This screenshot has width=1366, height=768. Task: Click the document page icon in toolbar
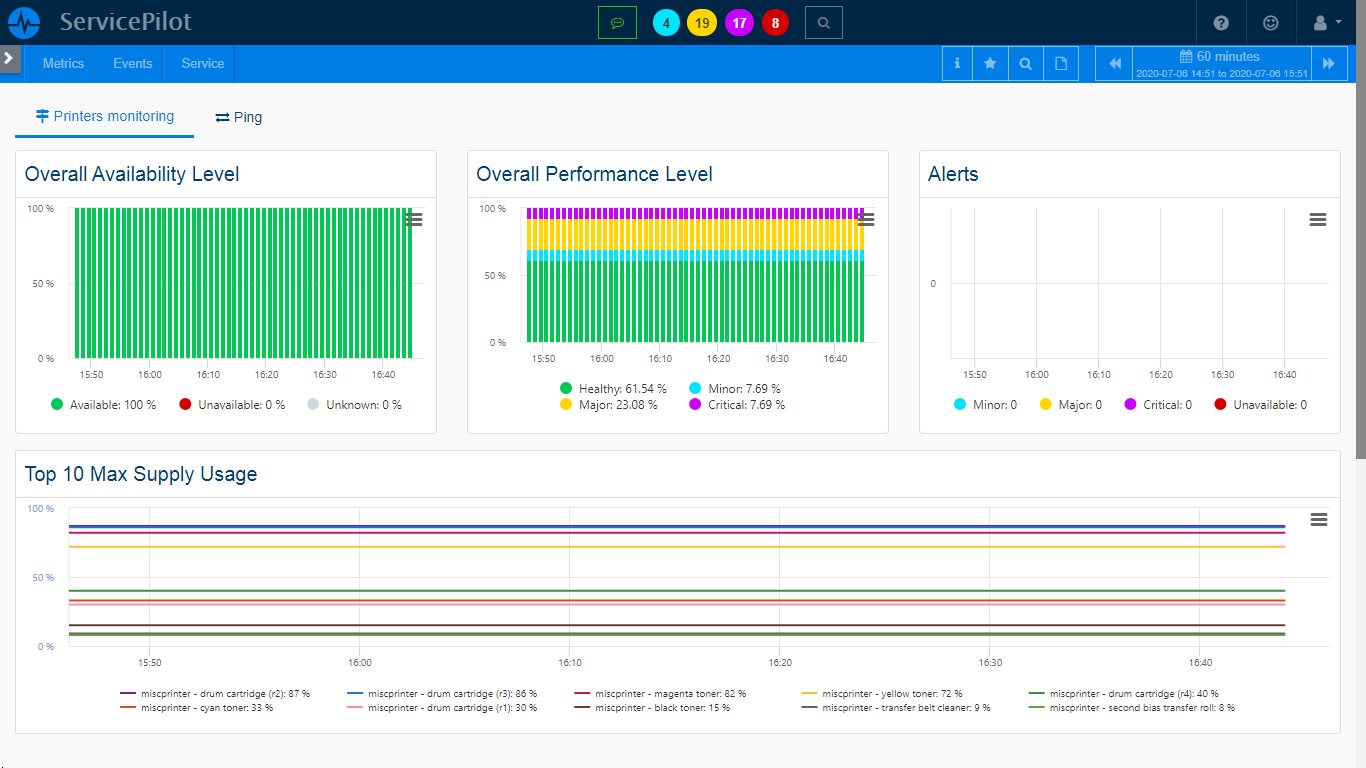[1060, 64]
